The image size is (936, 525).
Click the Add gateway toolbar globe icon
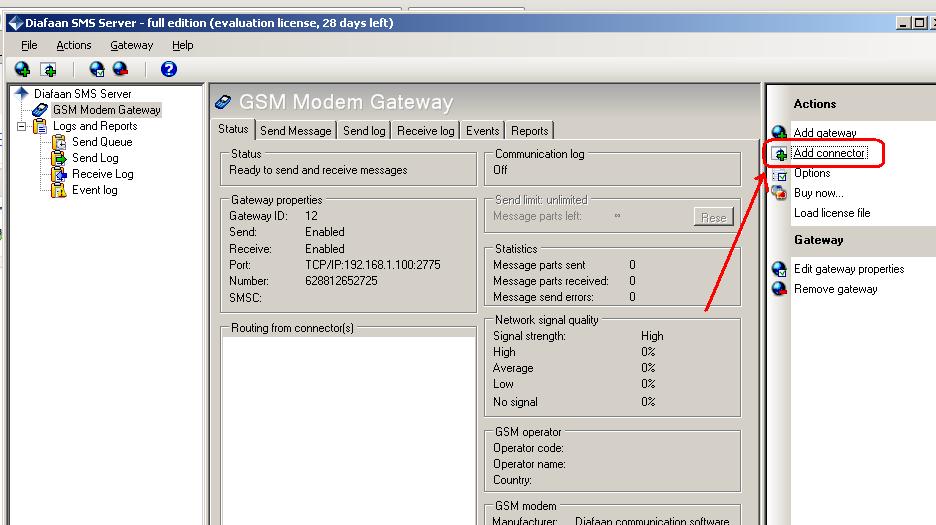[23, 69]
